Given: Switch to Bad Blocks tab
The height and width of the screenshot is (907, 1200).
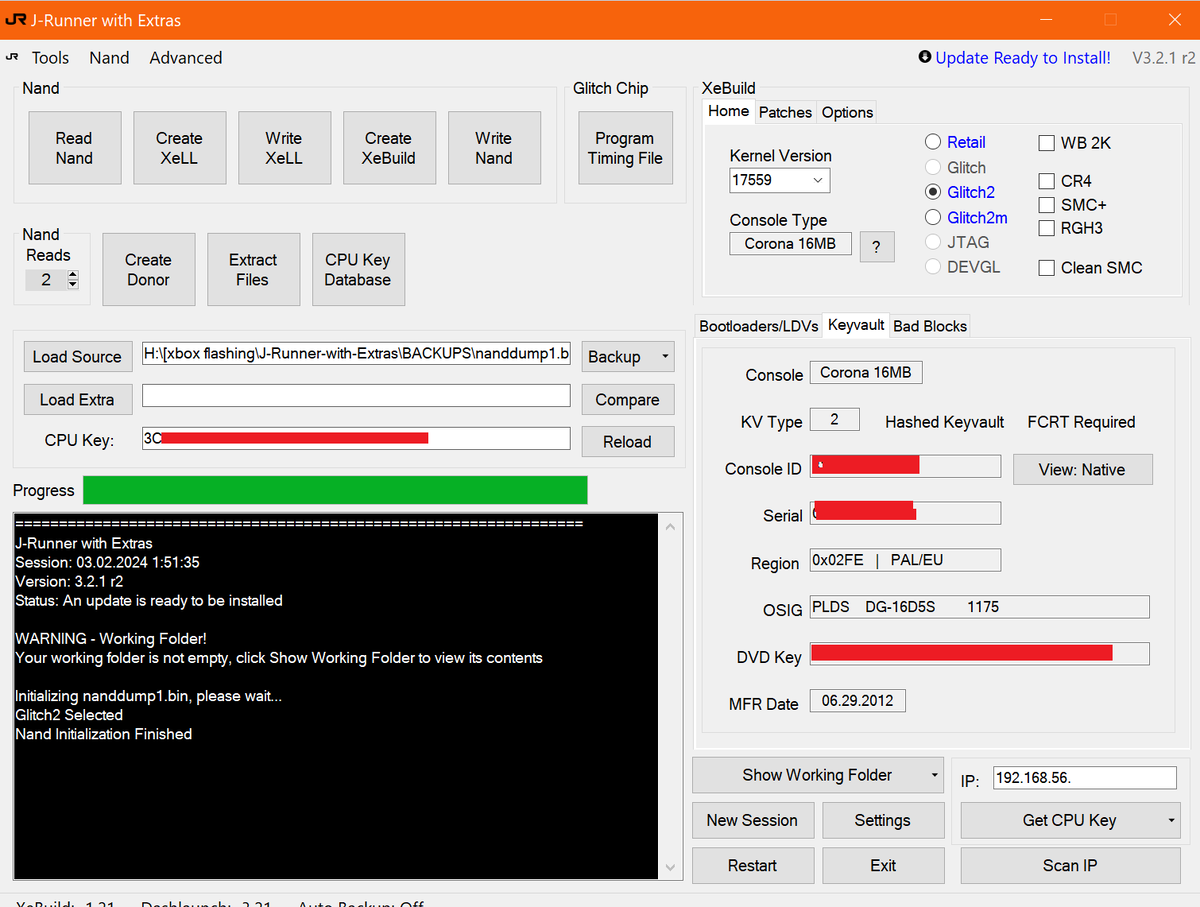Looking at the screenshot, I should coord(930,326).
